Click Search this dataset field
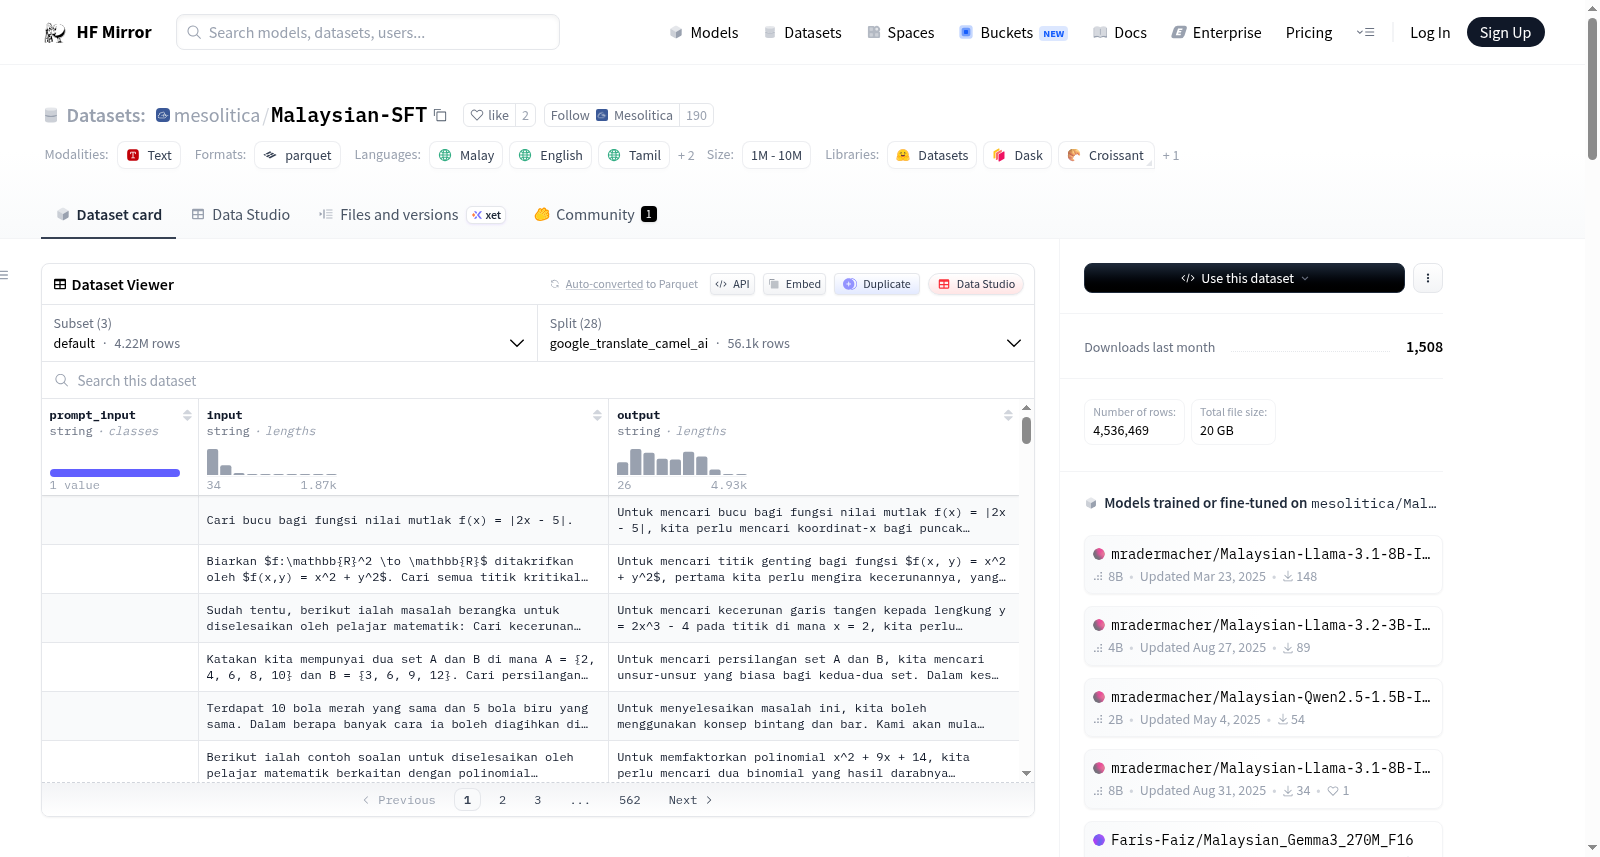1600x857 pixels. [538, 380]
